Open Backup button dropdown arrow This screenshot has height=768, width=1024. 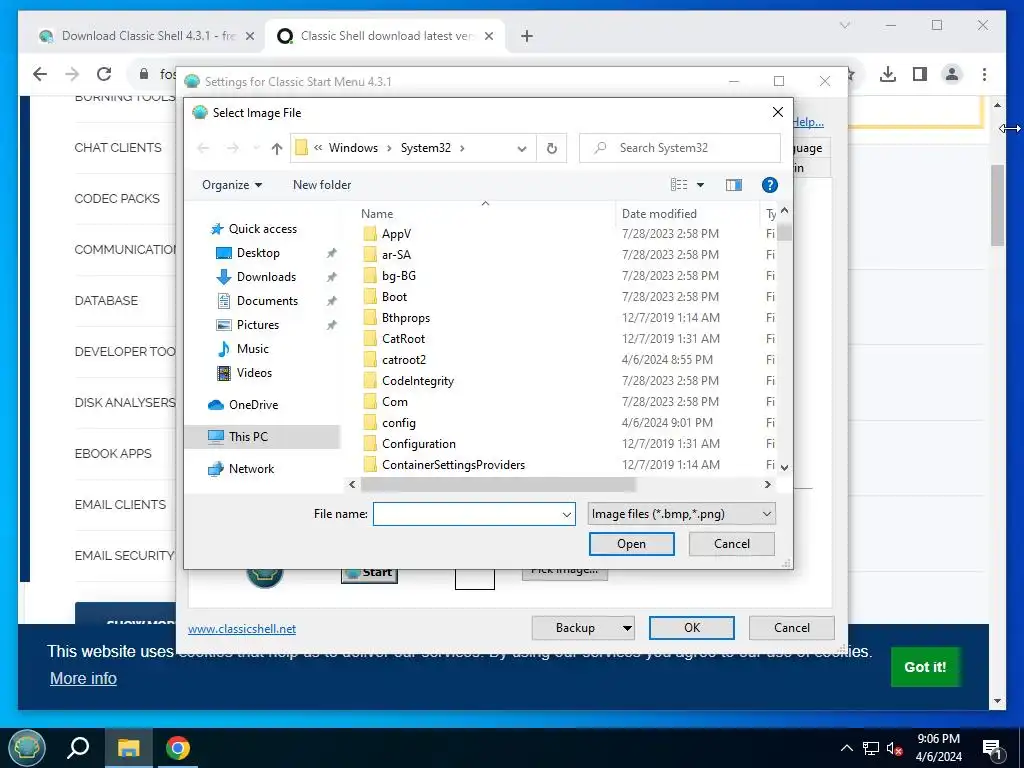(x=626, y=628)
